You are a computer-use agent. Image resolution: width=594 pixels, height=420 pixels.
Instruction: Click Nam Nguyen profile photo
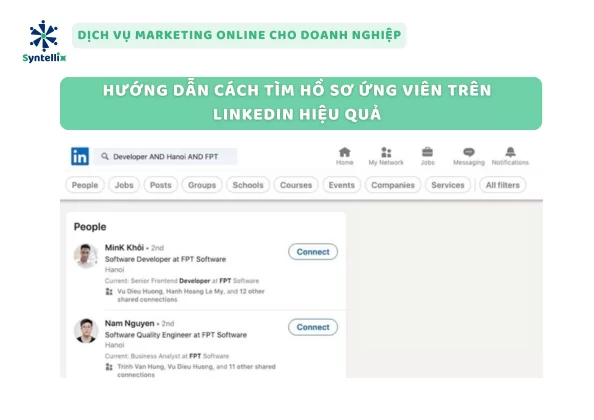click(x=86, y=331)
